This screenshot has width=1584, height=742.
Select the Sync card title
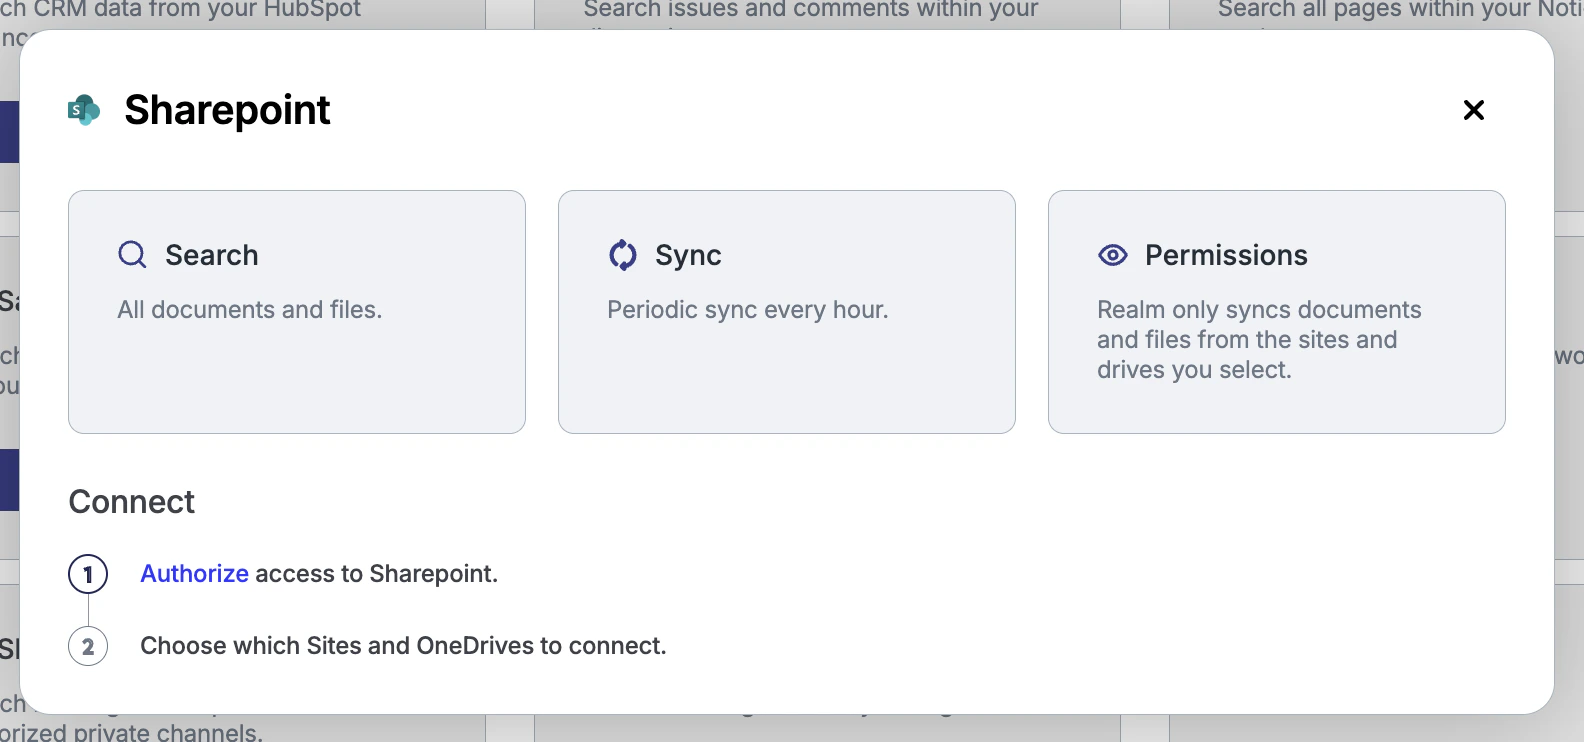point(688,256)
